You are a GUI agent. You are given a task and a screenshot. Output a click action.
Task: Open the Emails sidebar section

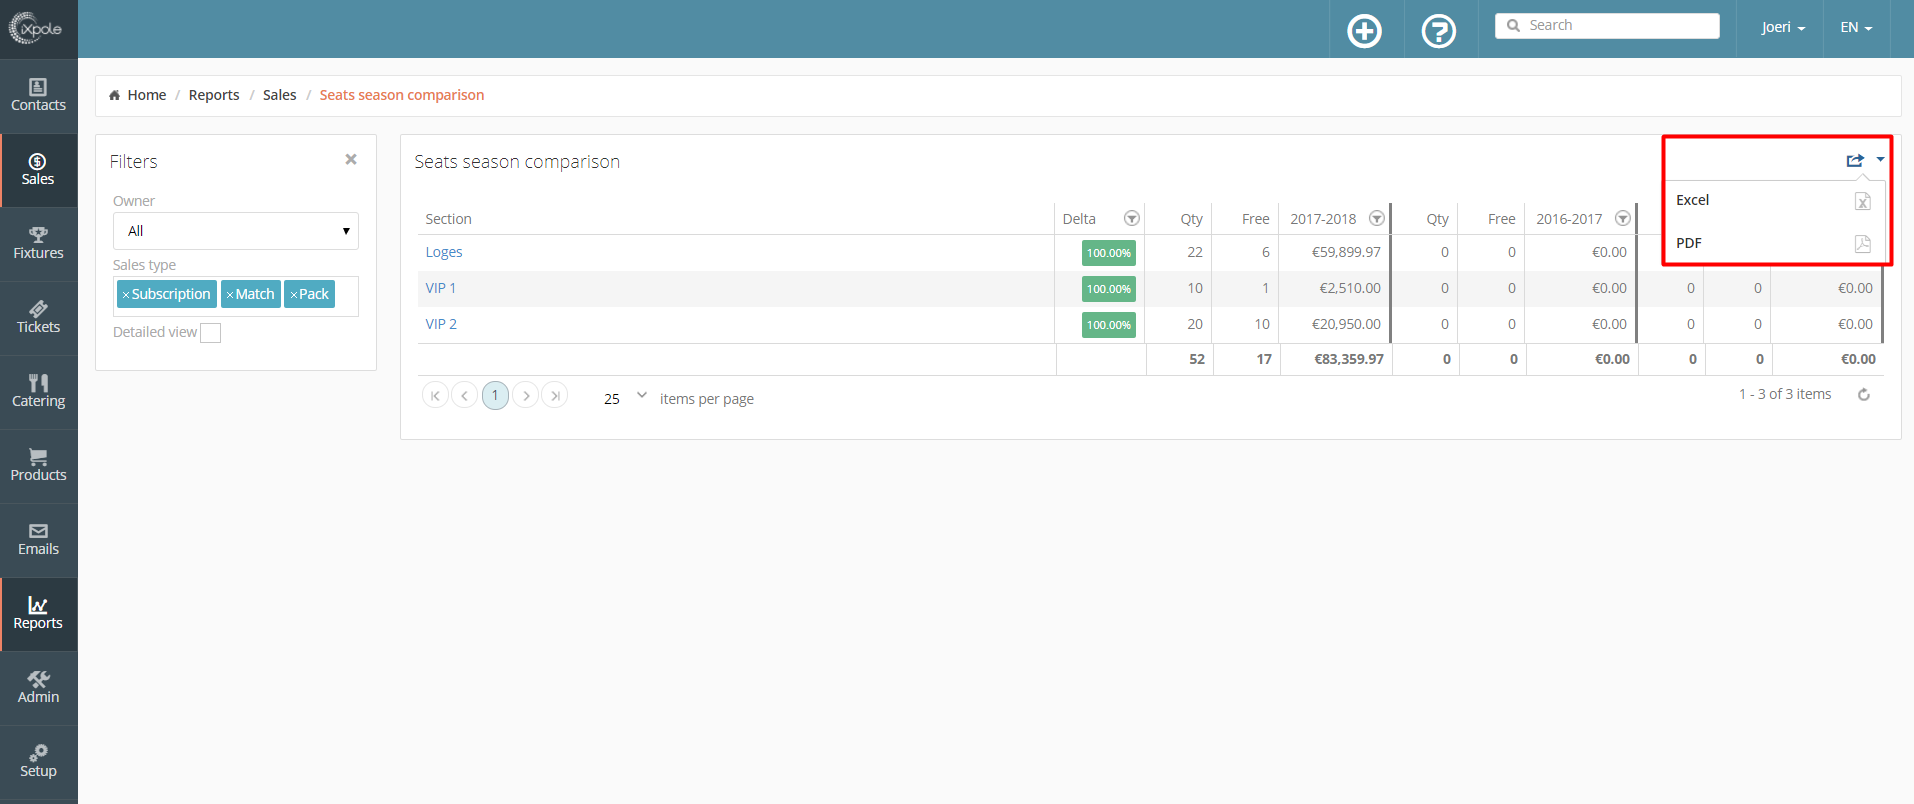pyautogui.click(x=38, y=540)
